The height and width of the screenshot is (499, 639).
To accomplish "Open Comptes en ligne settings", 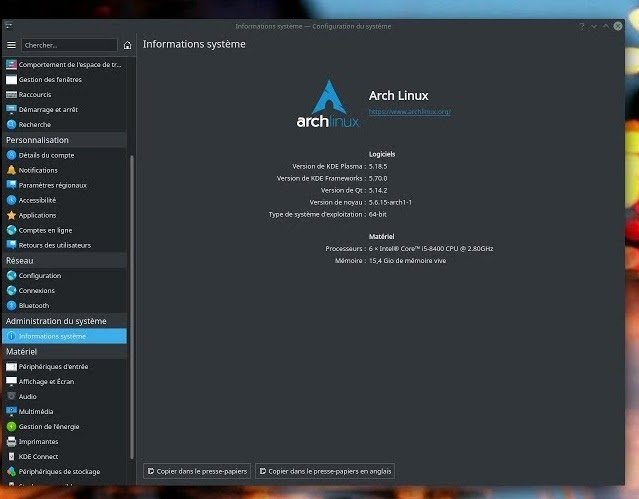I will 64,230.
